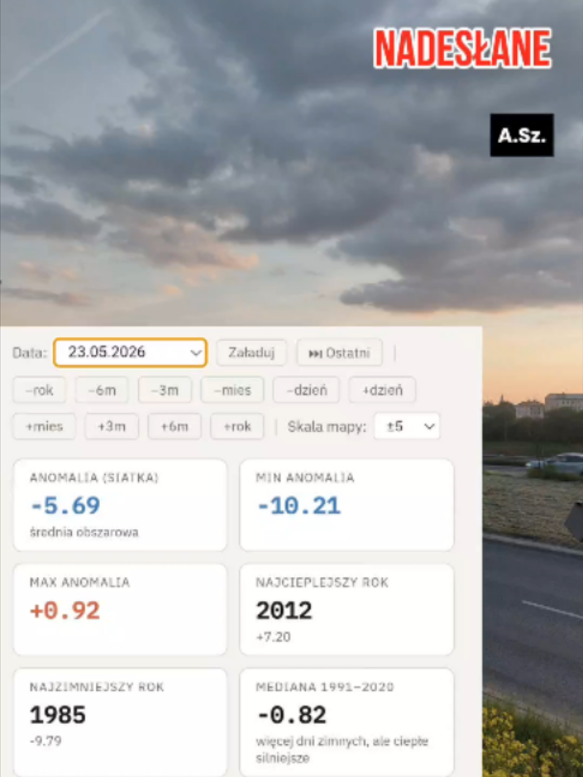Go back one month with -mies
The width and height of the screenshot is (583, 777).
232,390
